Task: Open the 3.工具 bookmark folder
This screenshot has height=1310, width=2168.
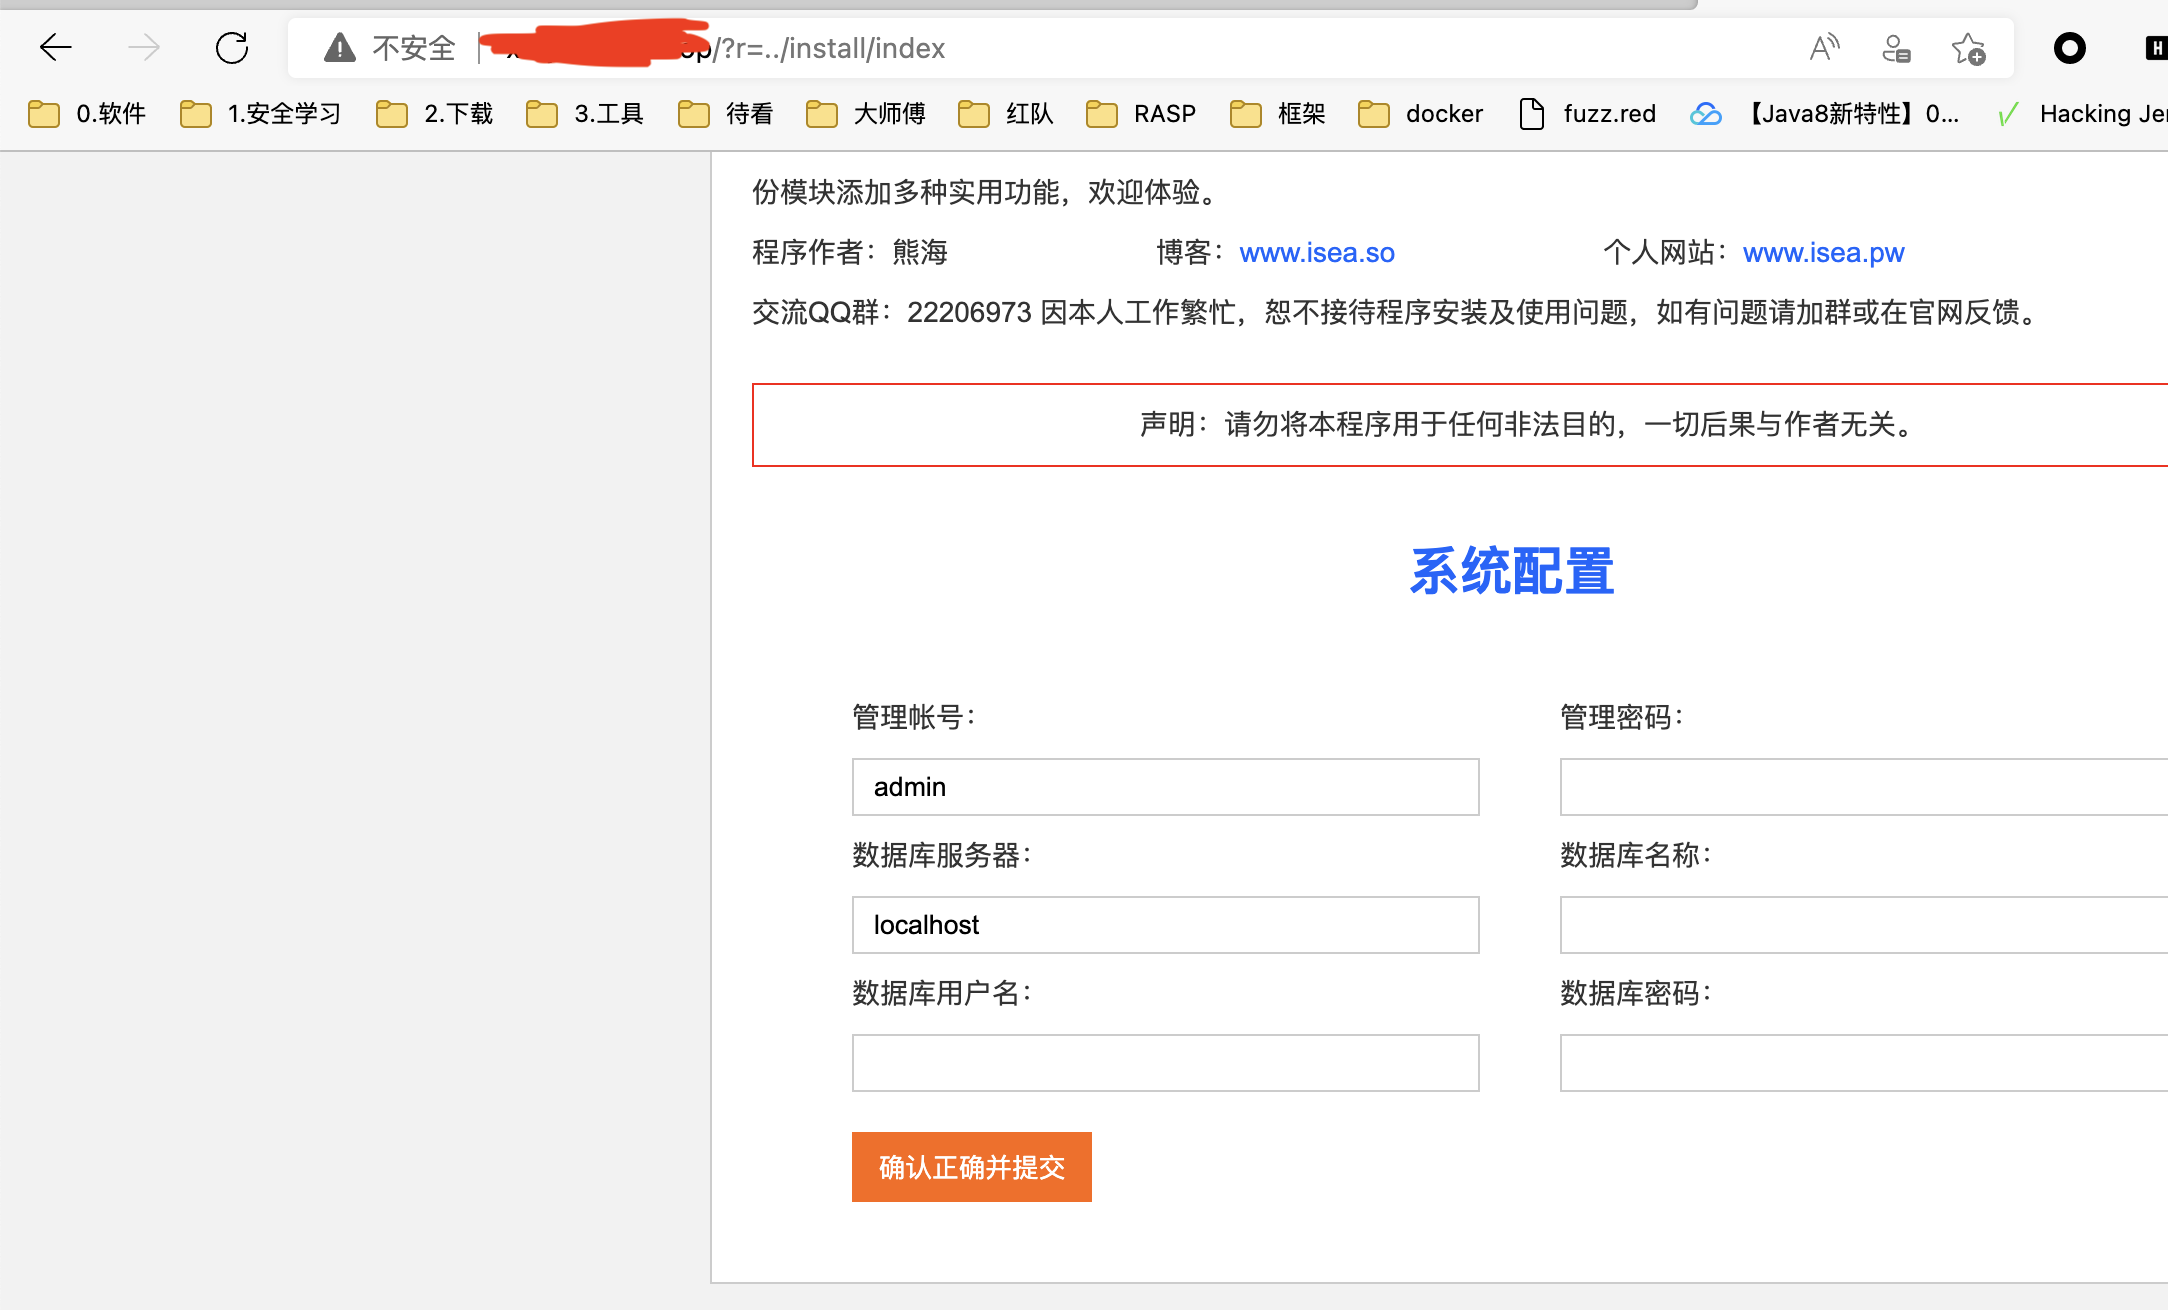Action: click(x=585, y=114)
